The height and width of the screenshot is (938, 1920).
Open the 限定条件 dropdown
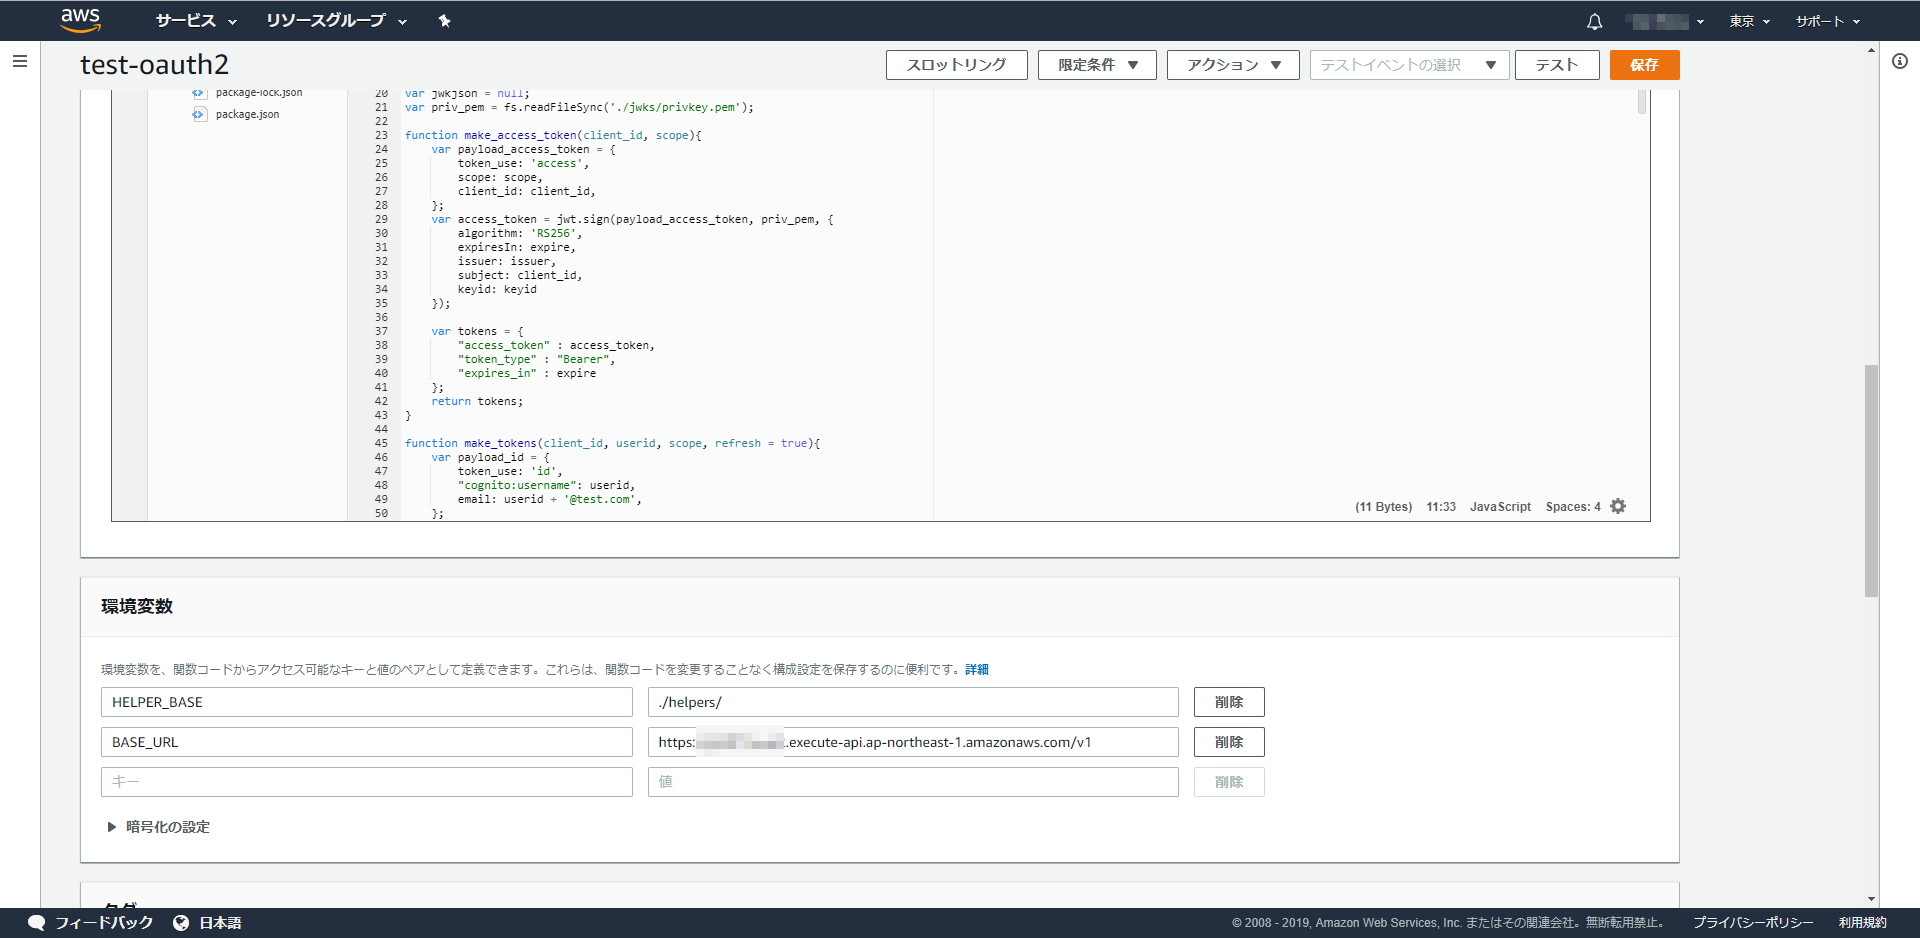click(1097, 64)
